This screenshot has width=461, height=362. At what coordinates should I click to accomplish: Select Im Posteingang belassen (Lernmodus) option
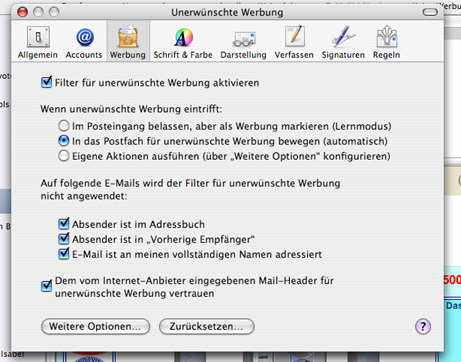coord(64,126)
